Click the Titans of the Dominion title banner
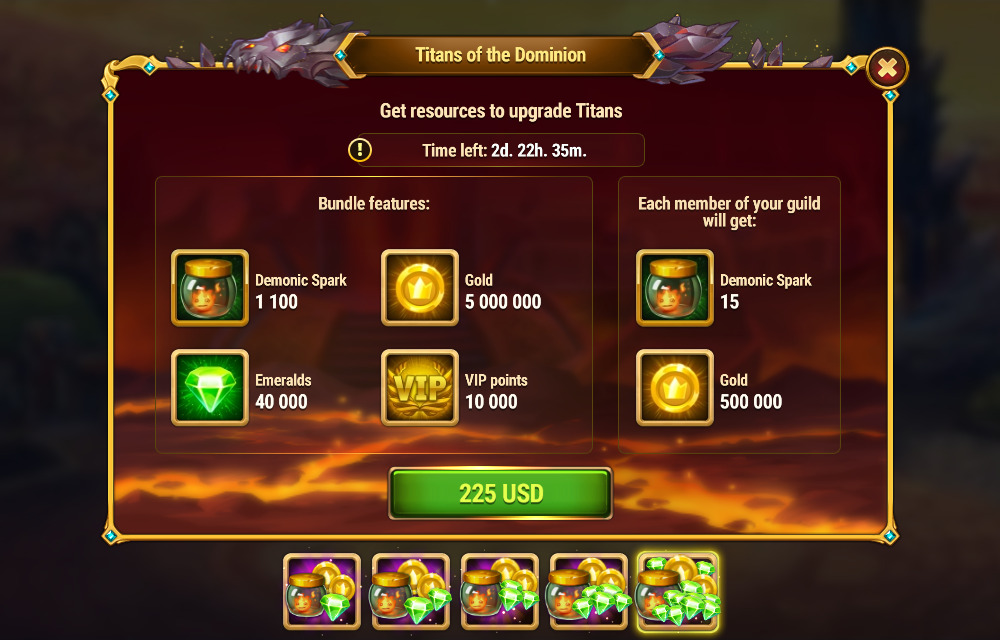The image size is (1000, 640). [501, 55]
